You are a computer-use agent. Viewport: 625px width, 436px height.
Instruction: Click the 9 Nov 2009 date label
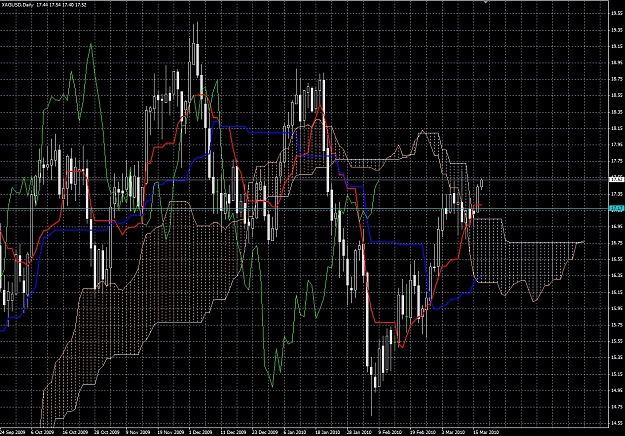click(x=138, y=432)
